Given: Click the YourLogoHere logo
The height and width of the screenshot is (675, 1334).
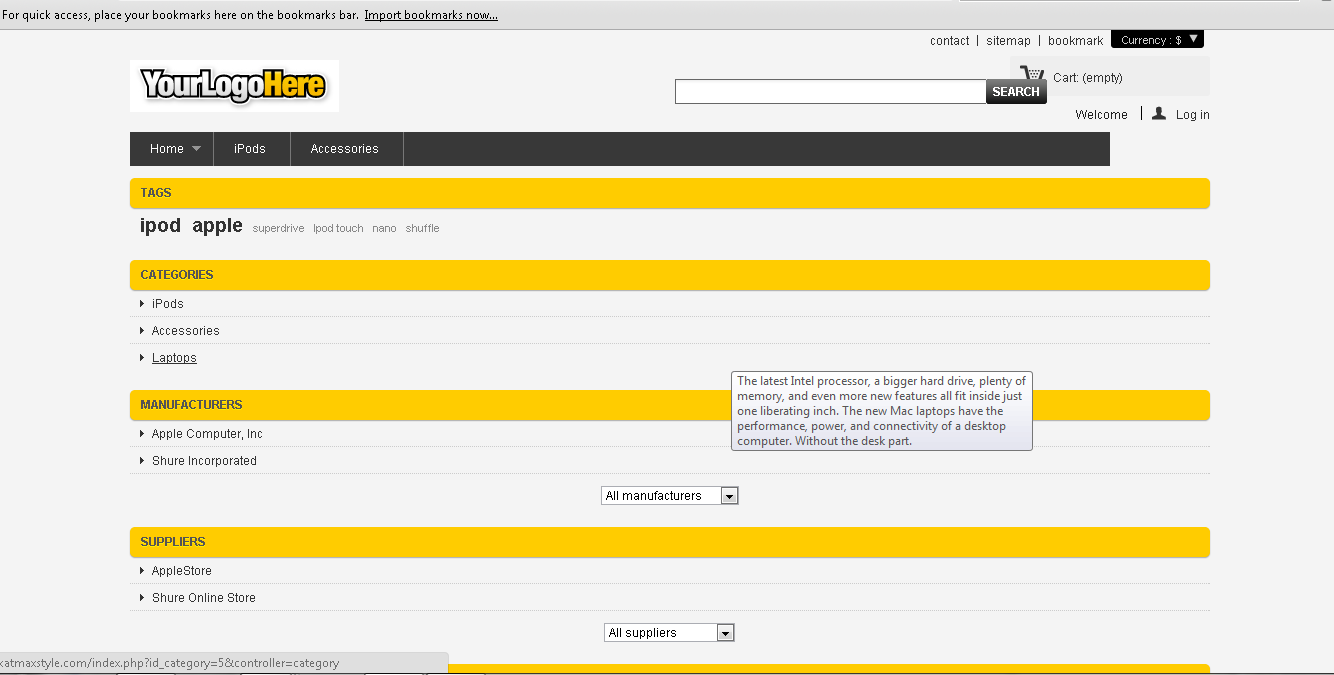Looking at the screenshot, I should coord(234,86).
